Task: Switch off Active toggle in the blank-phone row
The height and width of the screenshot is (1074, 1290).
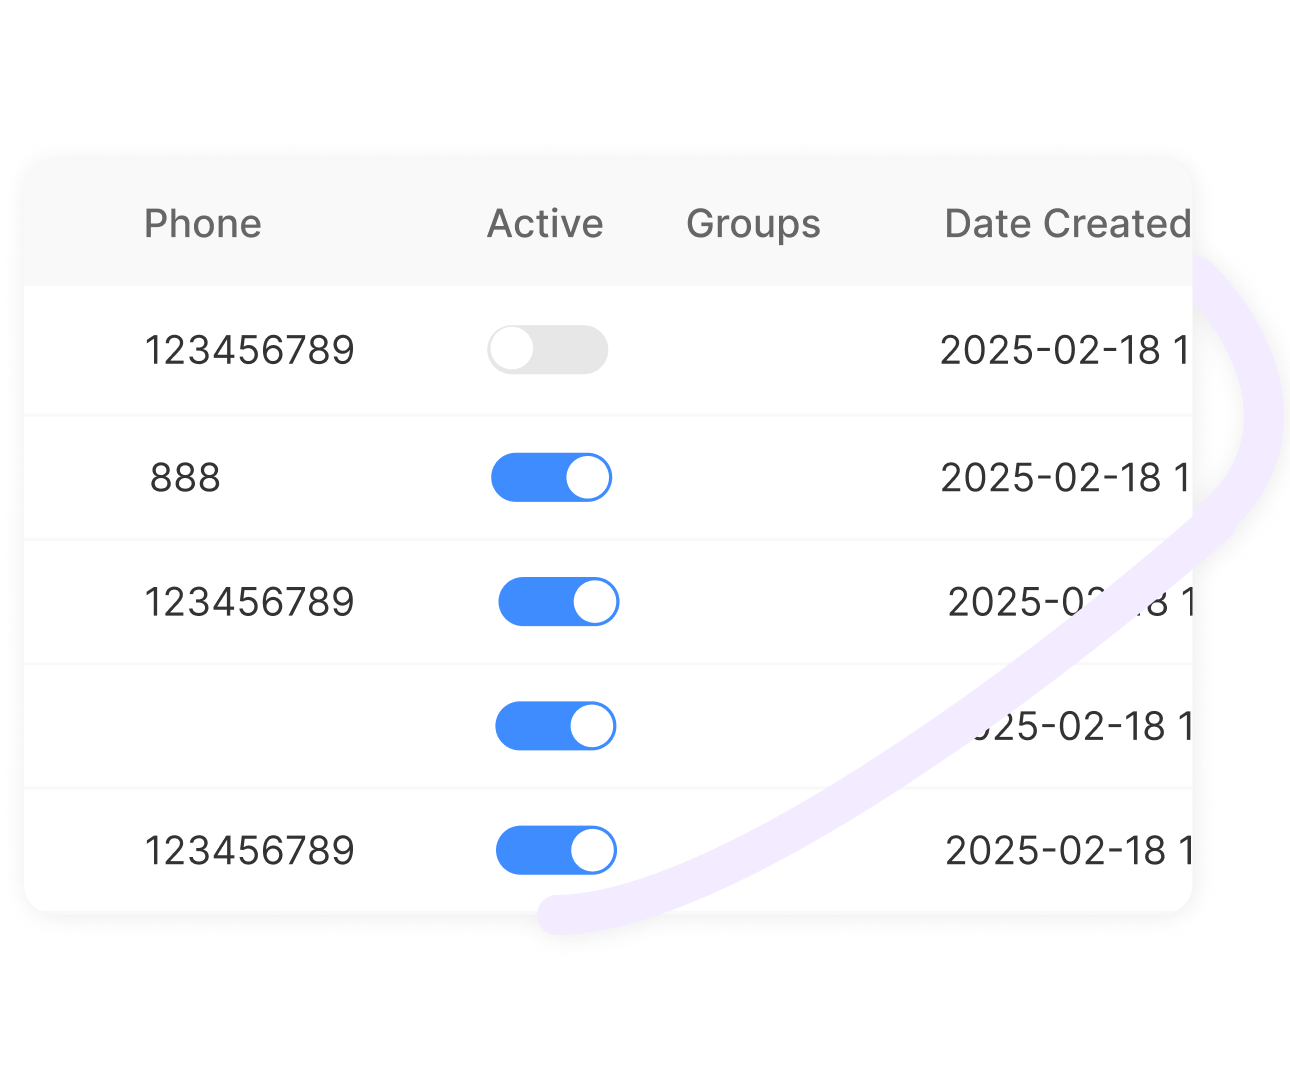Action: coord(555,726)
